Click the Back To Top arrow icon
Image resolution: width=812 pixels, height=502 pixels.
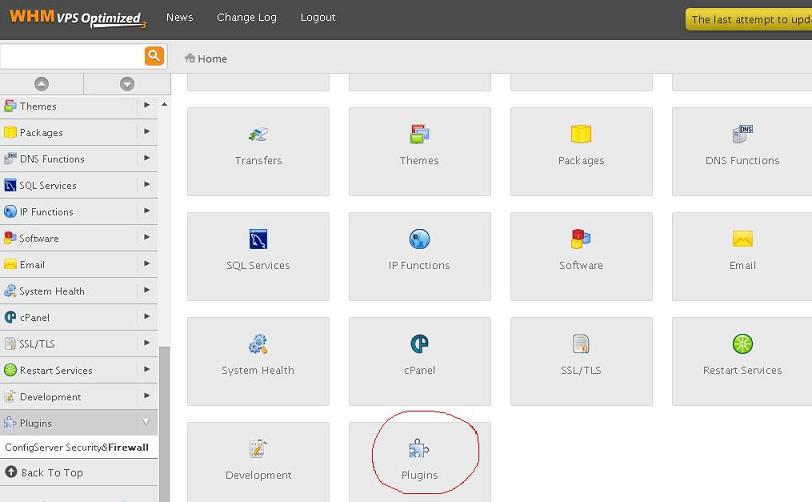(x=11, y=472)
